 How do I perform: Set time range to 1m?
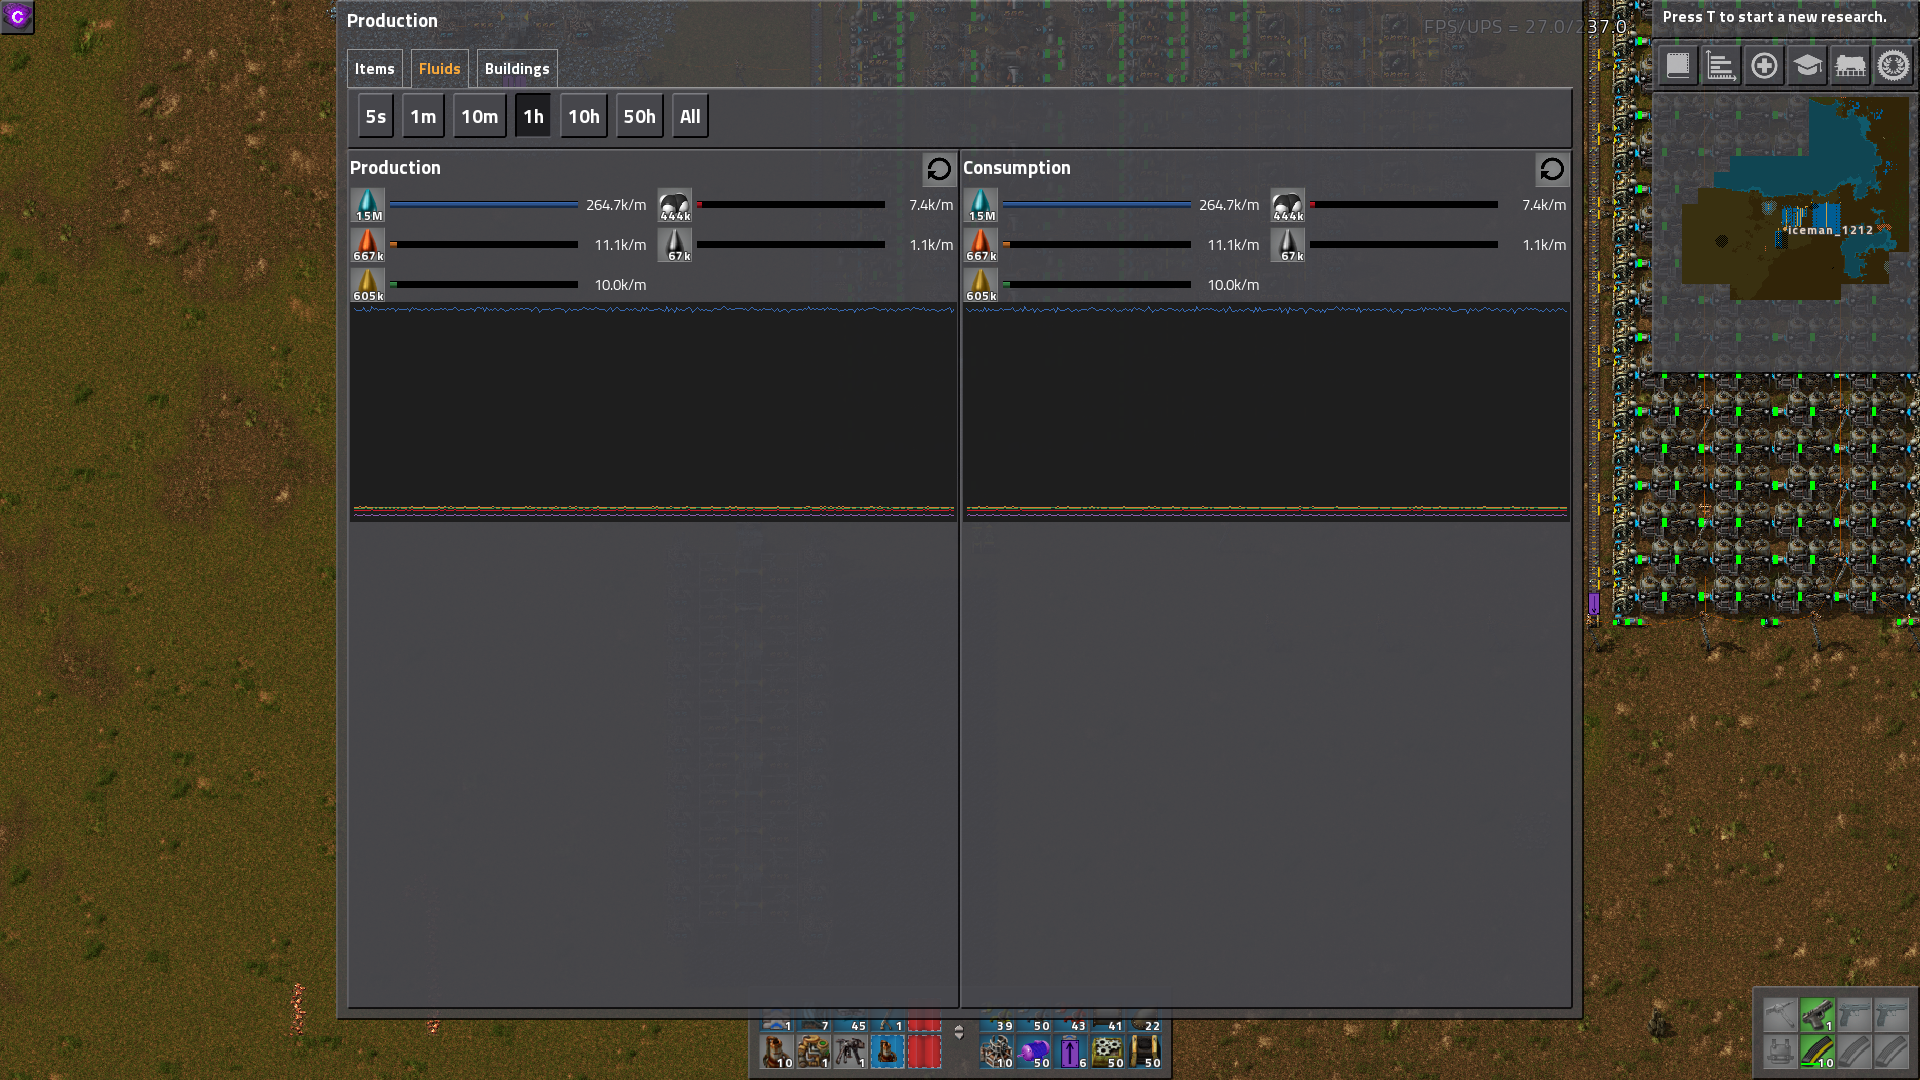423,117
